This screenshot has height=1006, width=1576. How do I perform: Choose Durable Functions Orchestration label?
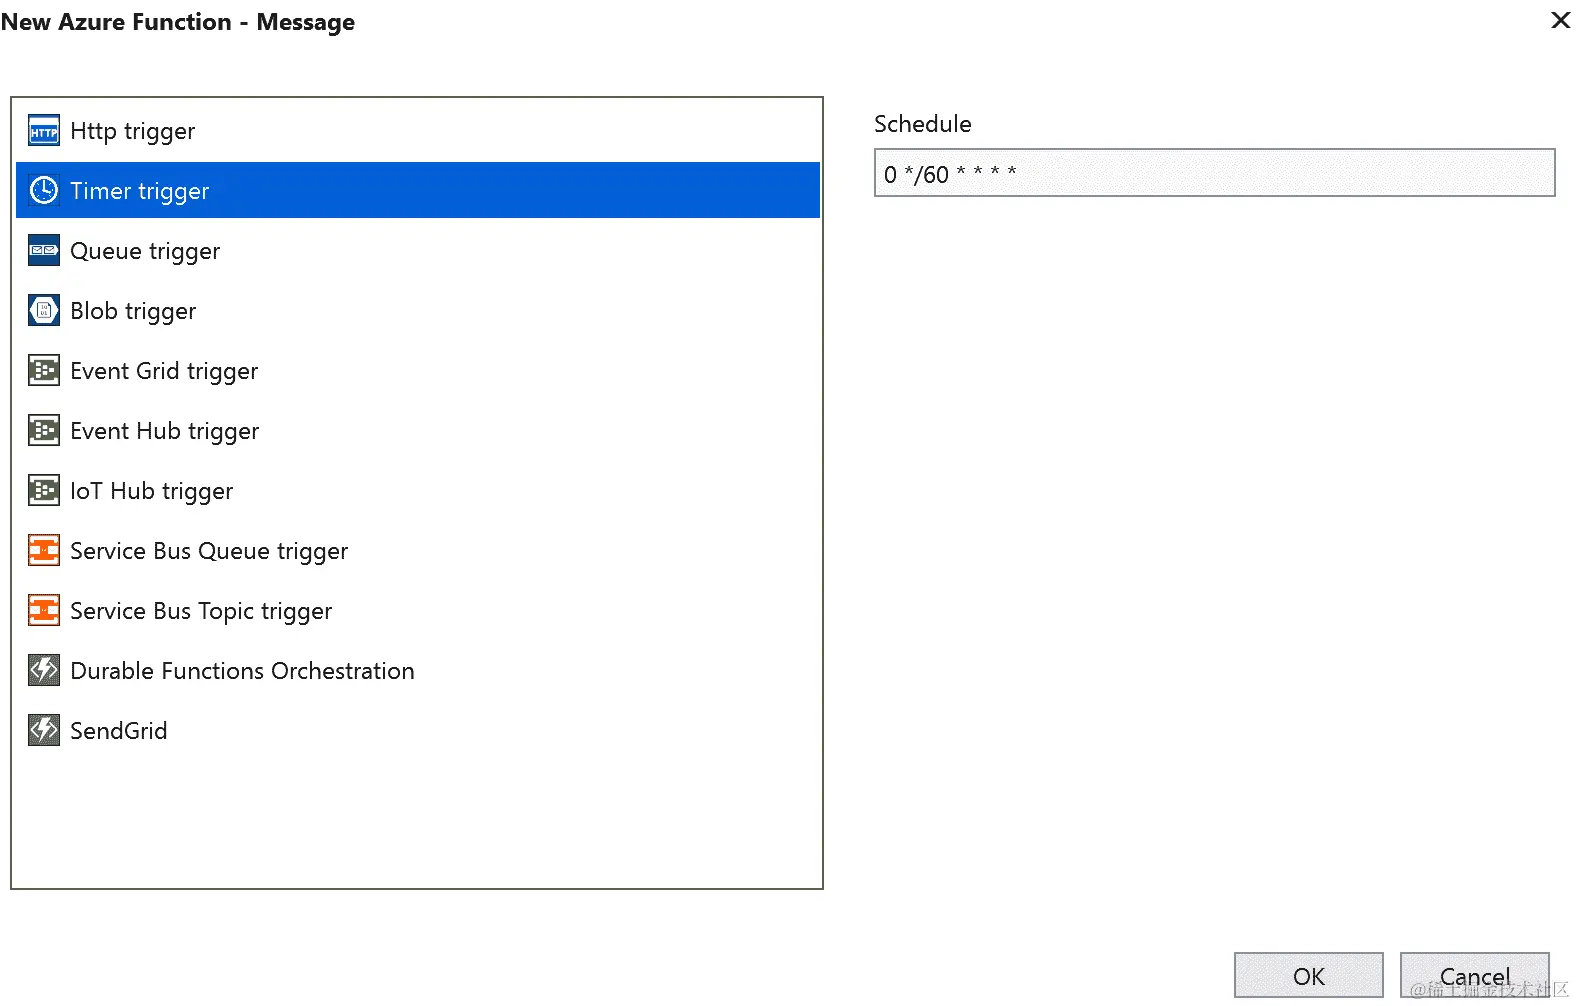click(x=242, y=671)
